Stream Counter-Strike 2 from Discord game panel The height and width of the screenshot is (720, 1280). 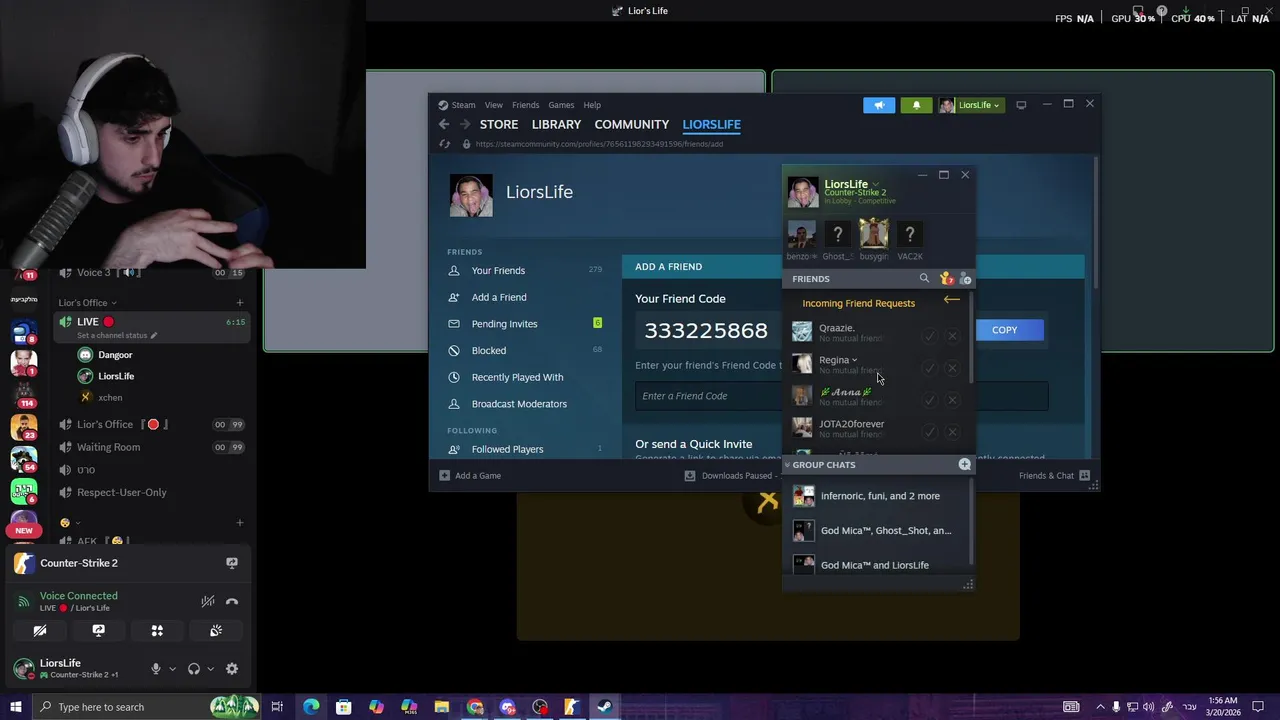point(232,563)
